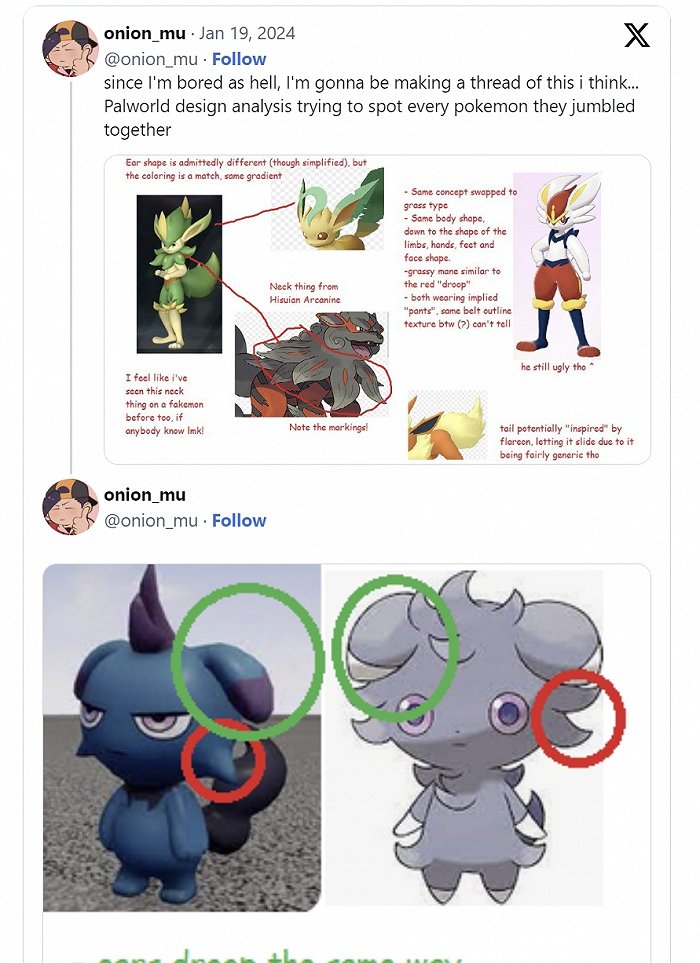
Task: Open @onion_mu handle in first tweet
Action: (x=151, y=59)
